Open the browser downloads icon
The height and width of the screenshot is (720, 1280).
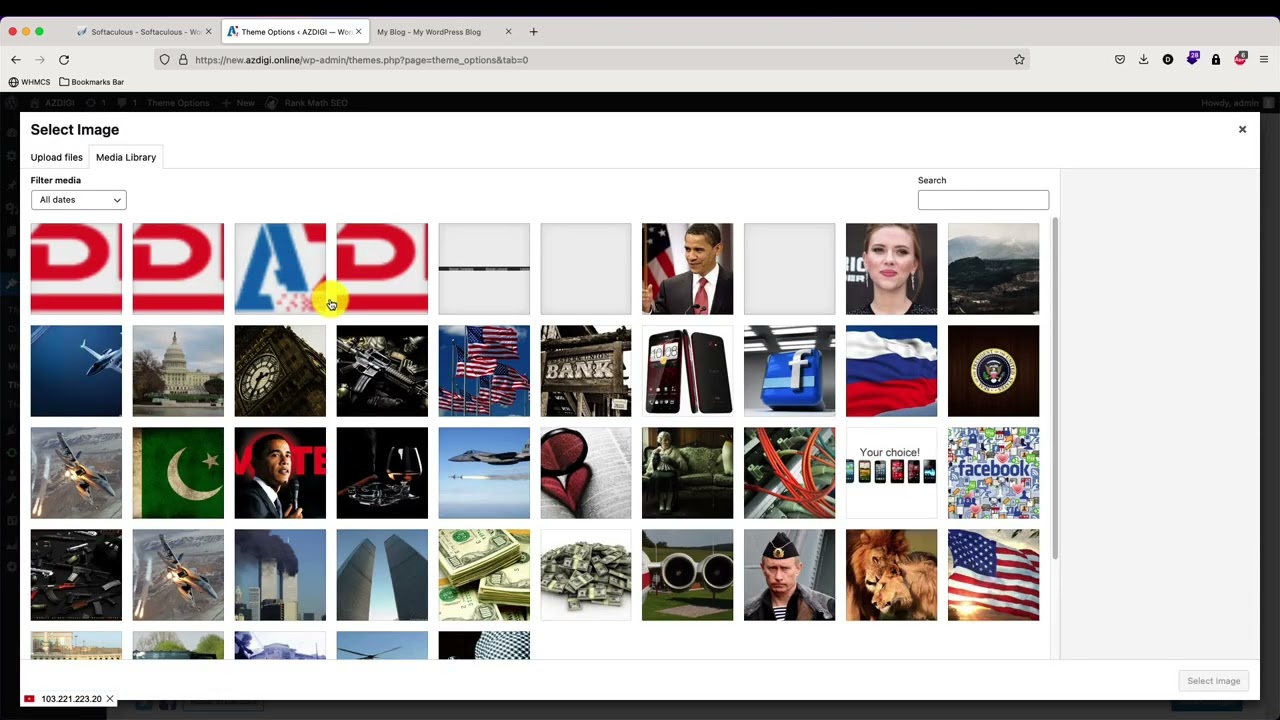pyautogui.click(x=1144, y=60)
